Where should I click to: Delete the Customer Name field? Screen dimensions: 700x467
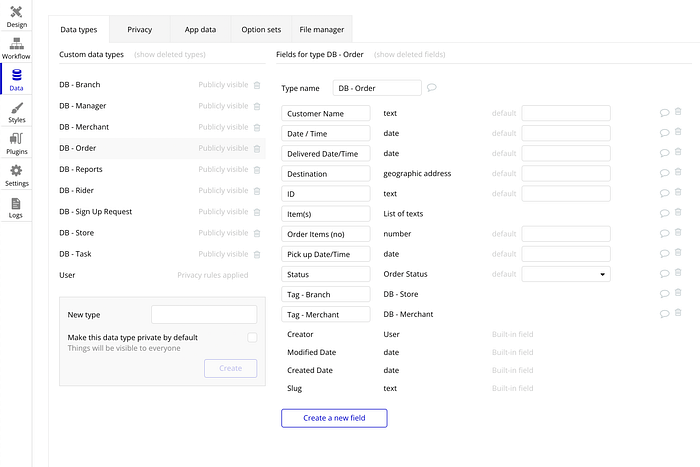tap(678, 112)
